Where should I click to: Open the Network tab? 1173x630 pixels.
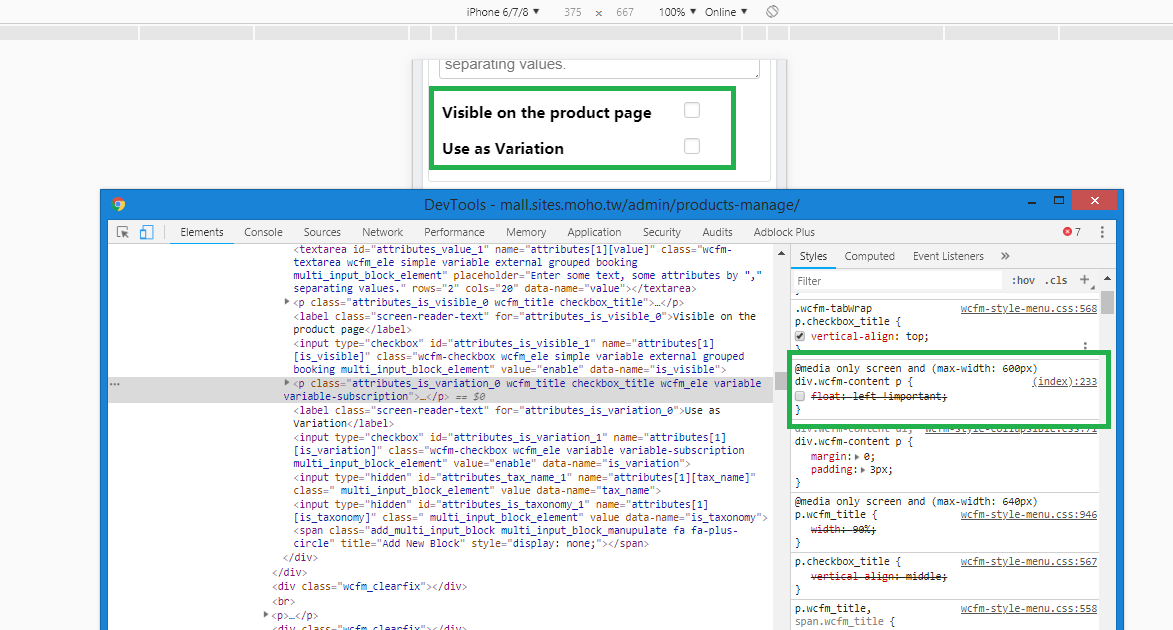382,232
